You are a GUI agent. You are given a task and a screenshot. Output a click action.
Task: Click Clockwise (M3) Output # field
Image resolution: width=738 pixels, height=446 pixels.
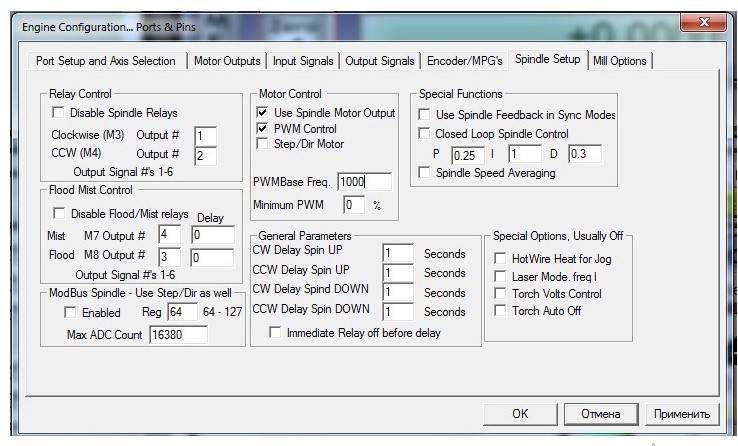[x=206, y=136]
